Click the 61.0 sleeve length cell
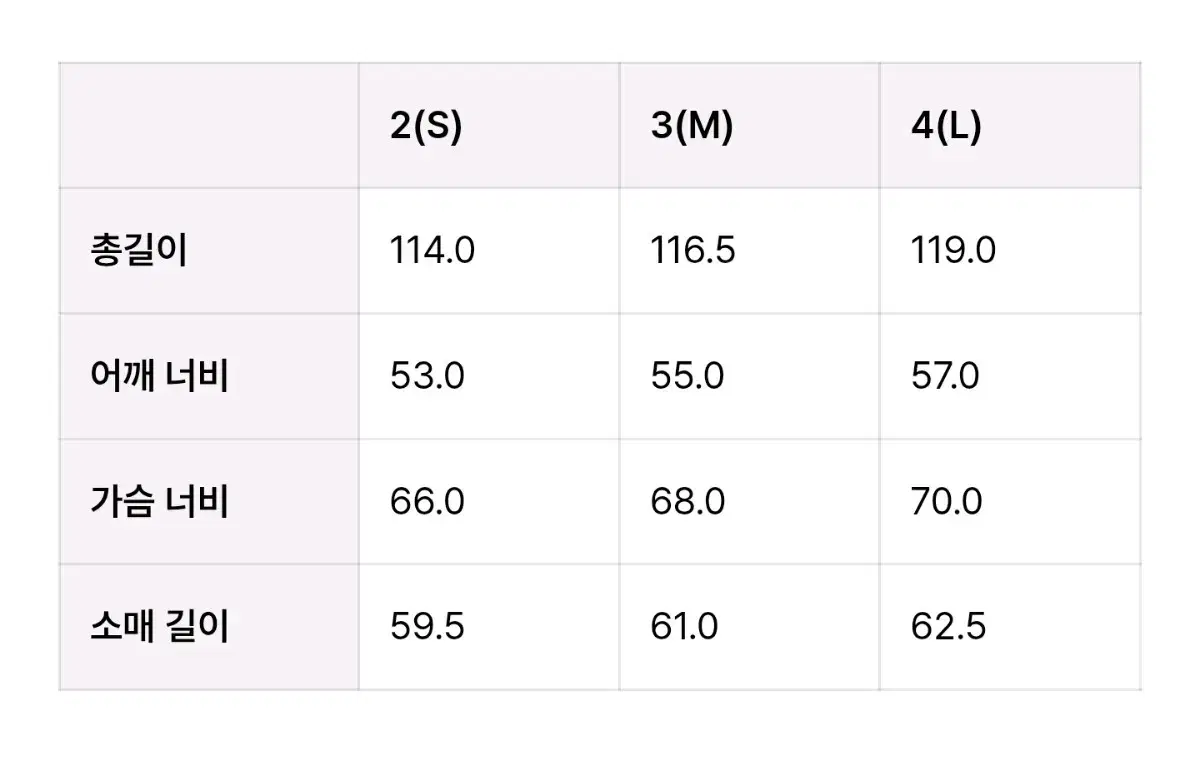Screen dimensions: 1200x760 (x=684, y=627)
